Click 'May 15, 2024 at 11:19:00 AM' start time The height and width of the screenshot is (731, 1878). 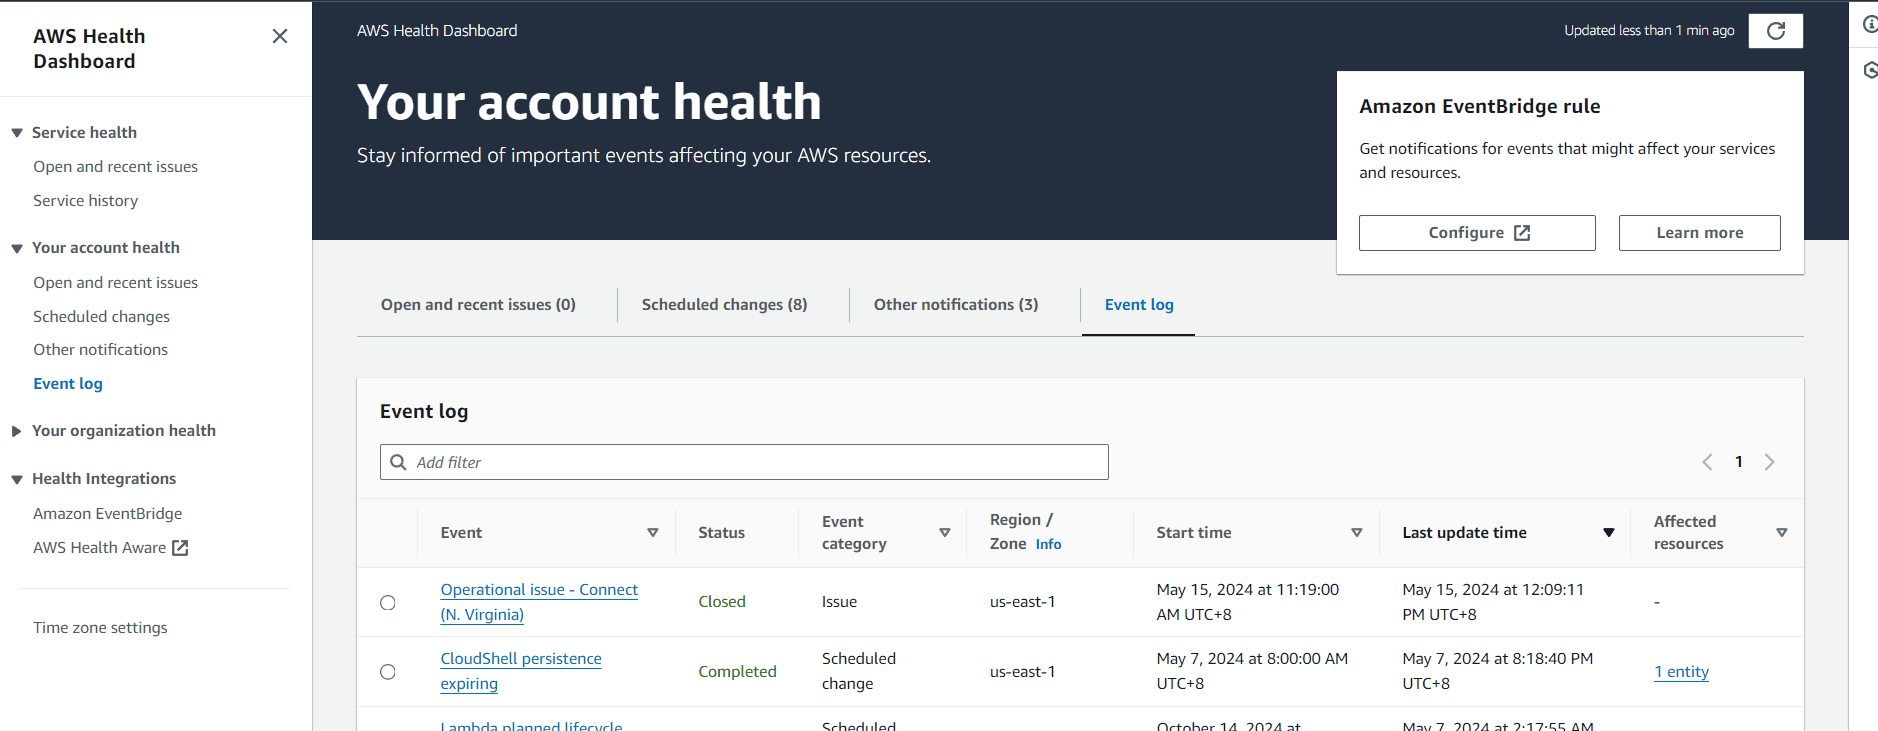(1248, 602)
